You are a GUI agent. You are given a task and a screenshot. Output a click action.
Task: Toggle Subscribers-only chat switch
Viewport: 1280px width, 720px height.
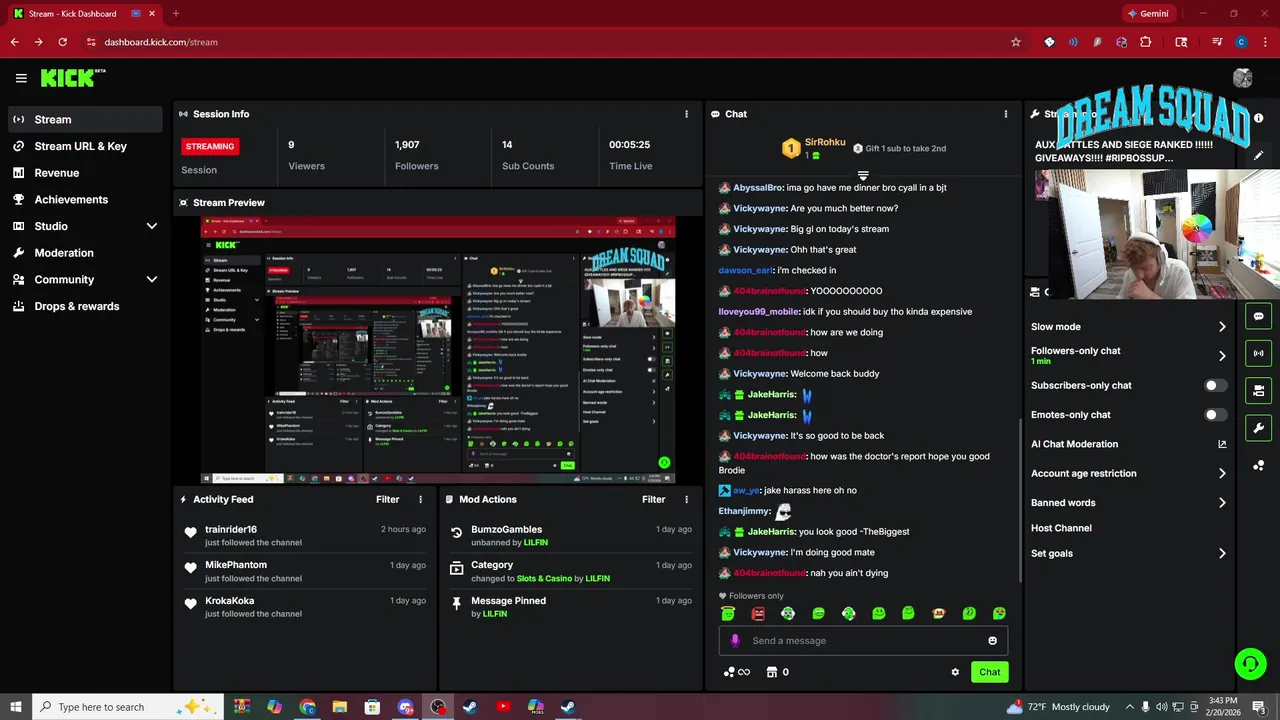[1215, 385]
